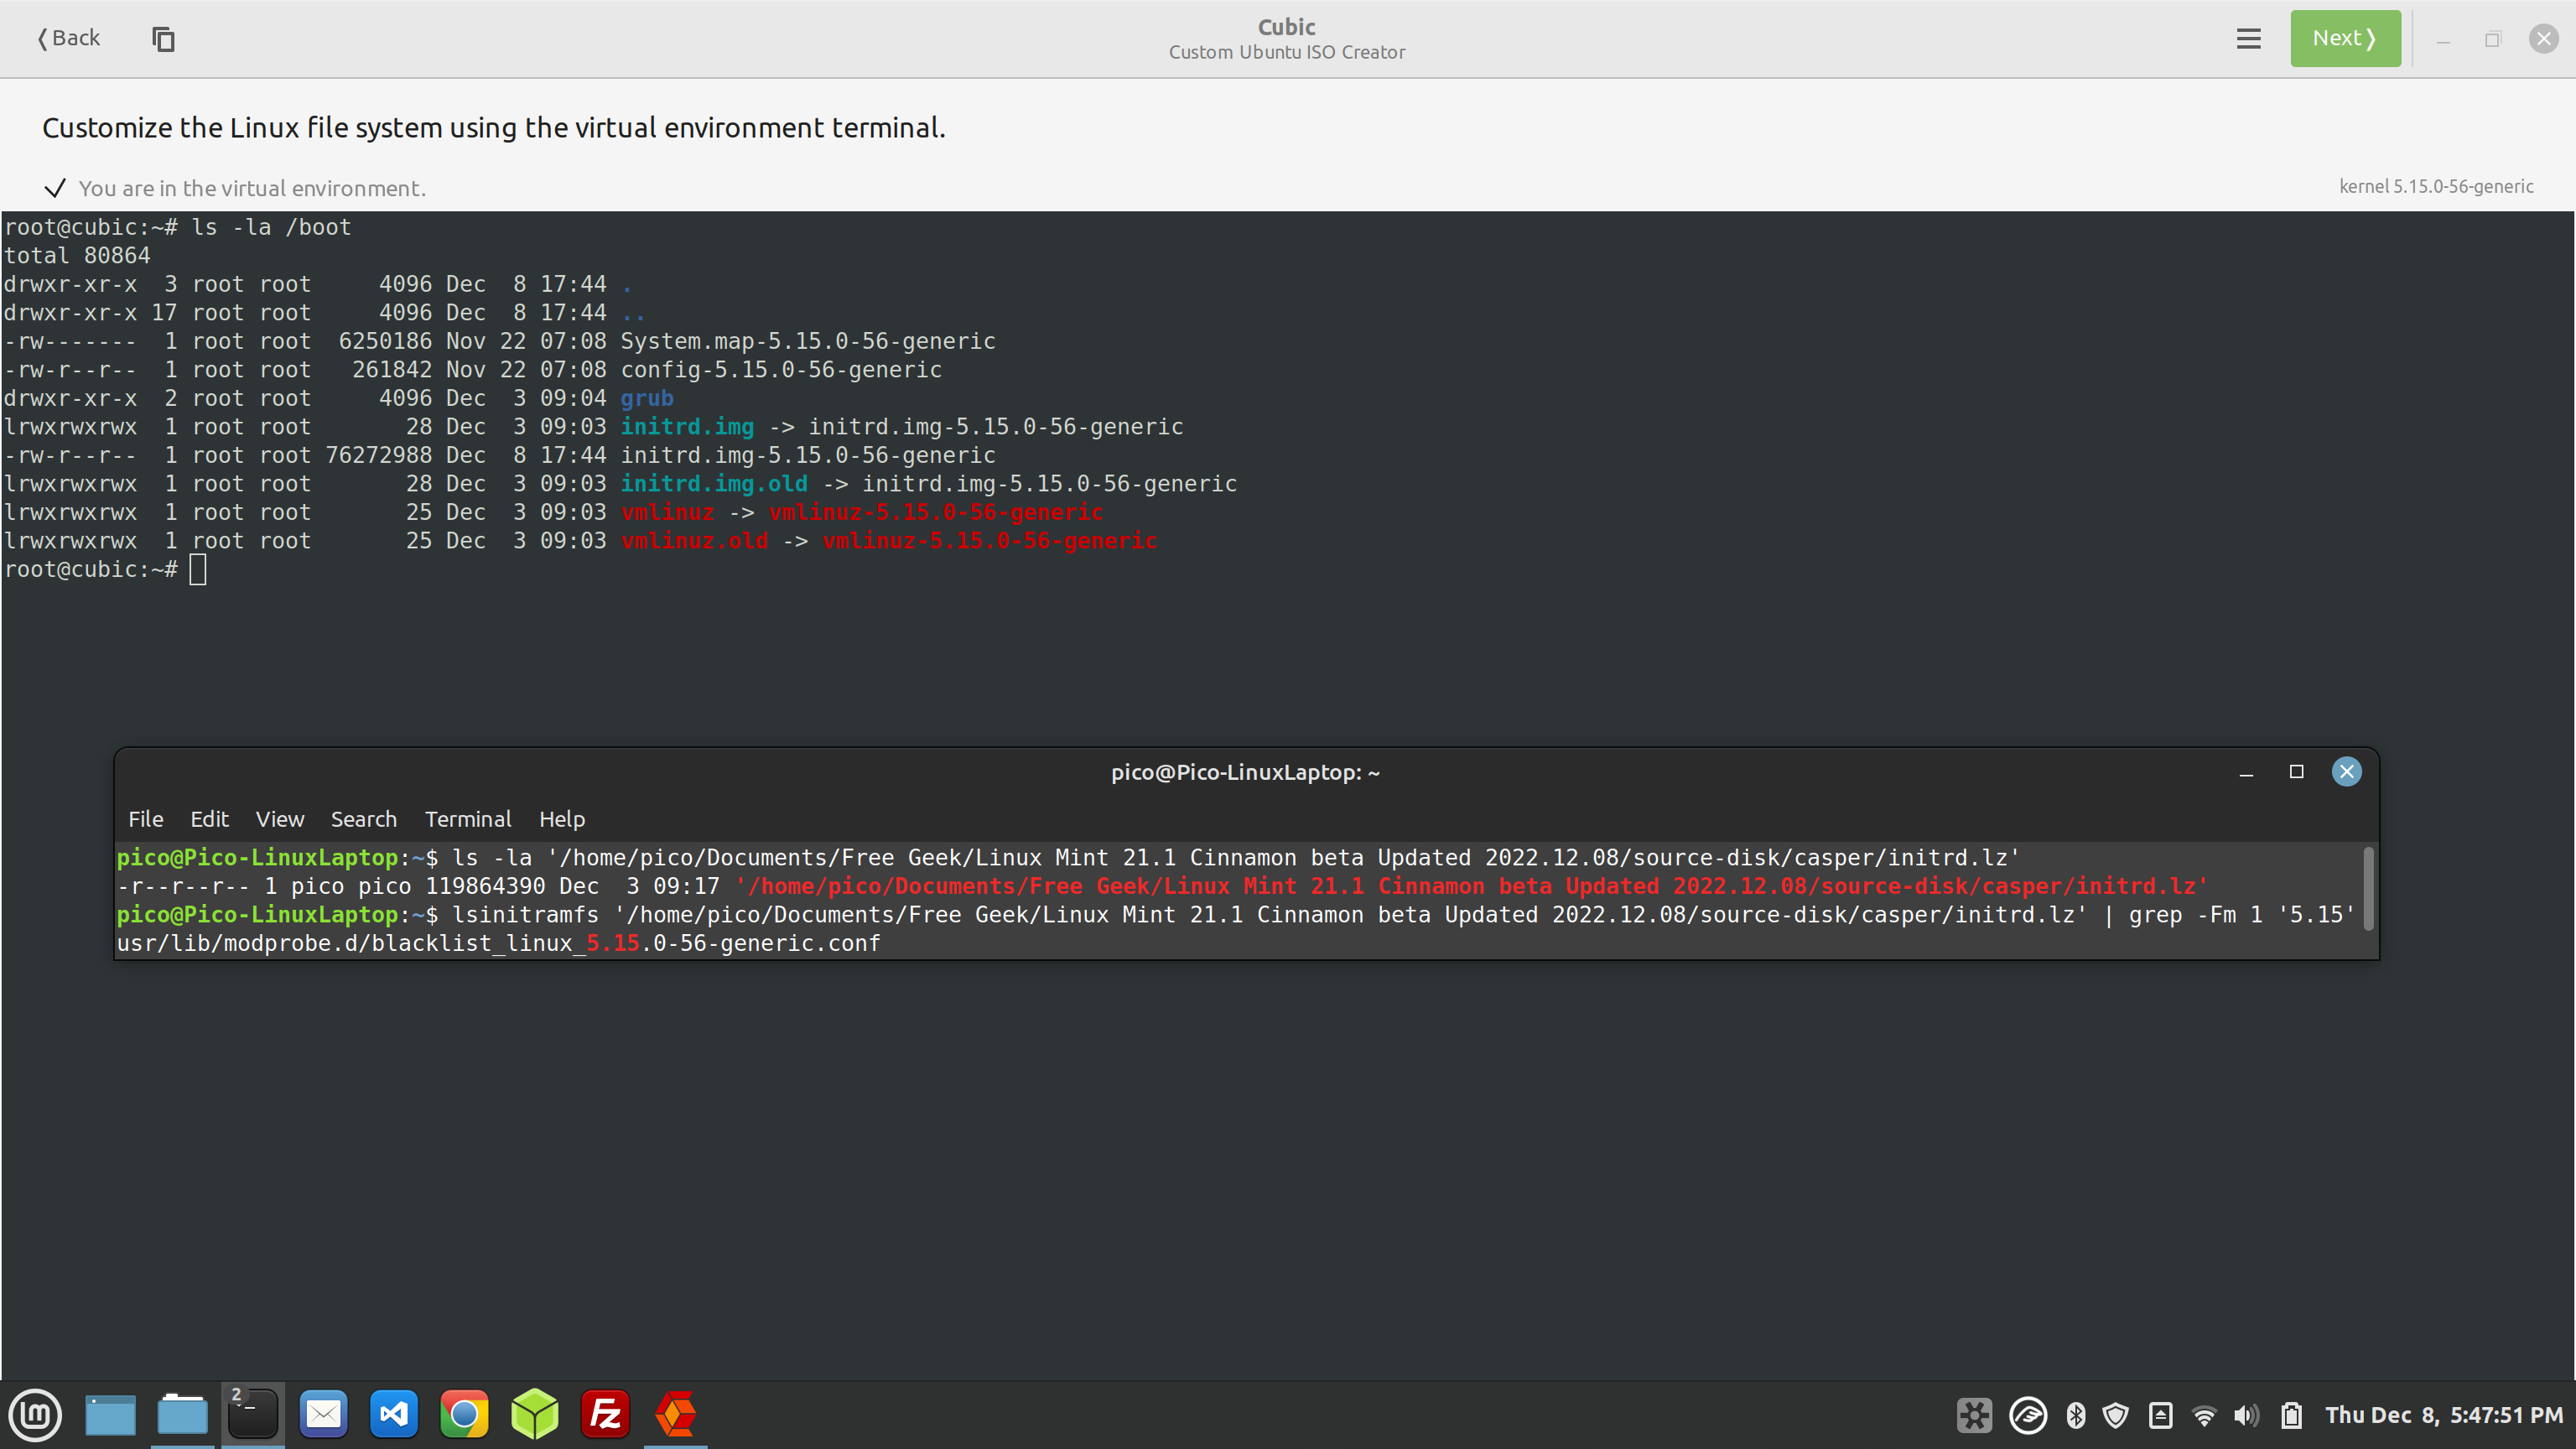Viewport: 2576px width, 1449px height.
Task: Click the green Cubic cube taskbar icon
Action: coord(534,1414)
